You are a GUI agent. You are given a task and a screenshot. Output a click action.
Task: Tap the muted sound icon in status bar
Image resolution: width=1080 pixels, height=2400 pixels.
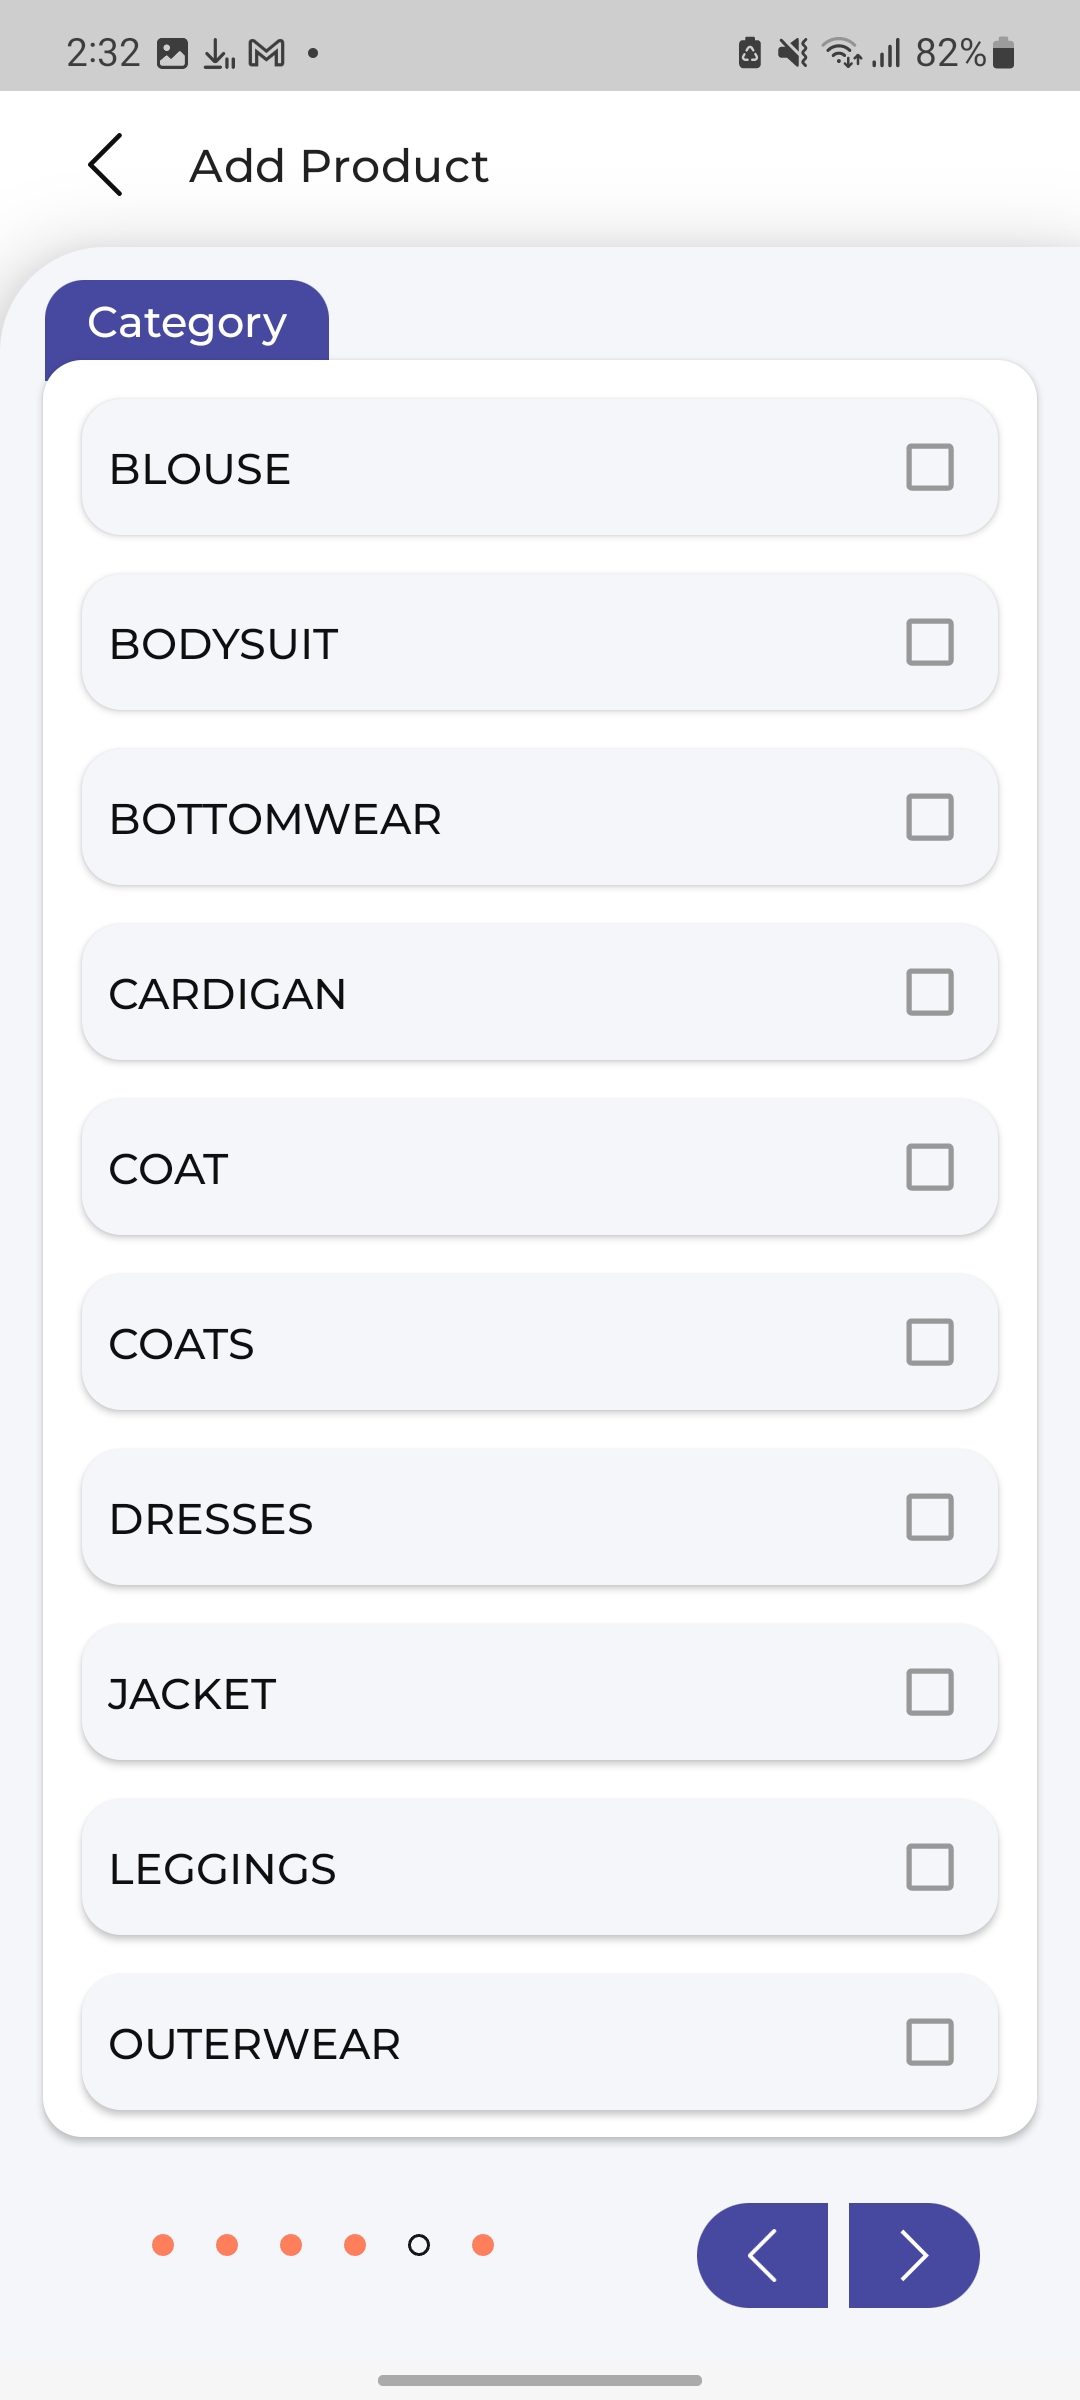[793, 53]
